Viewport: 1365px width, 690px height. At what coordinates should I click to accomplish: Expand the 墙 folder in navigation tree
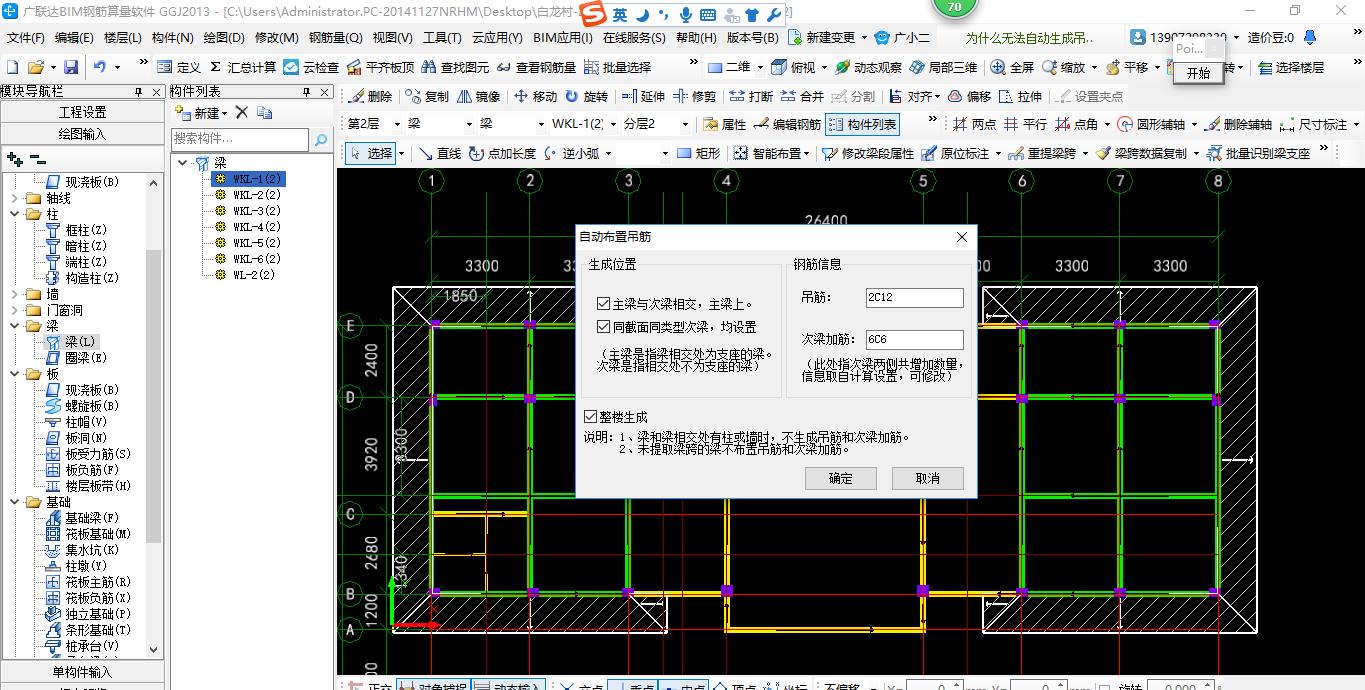coord(15,294)
